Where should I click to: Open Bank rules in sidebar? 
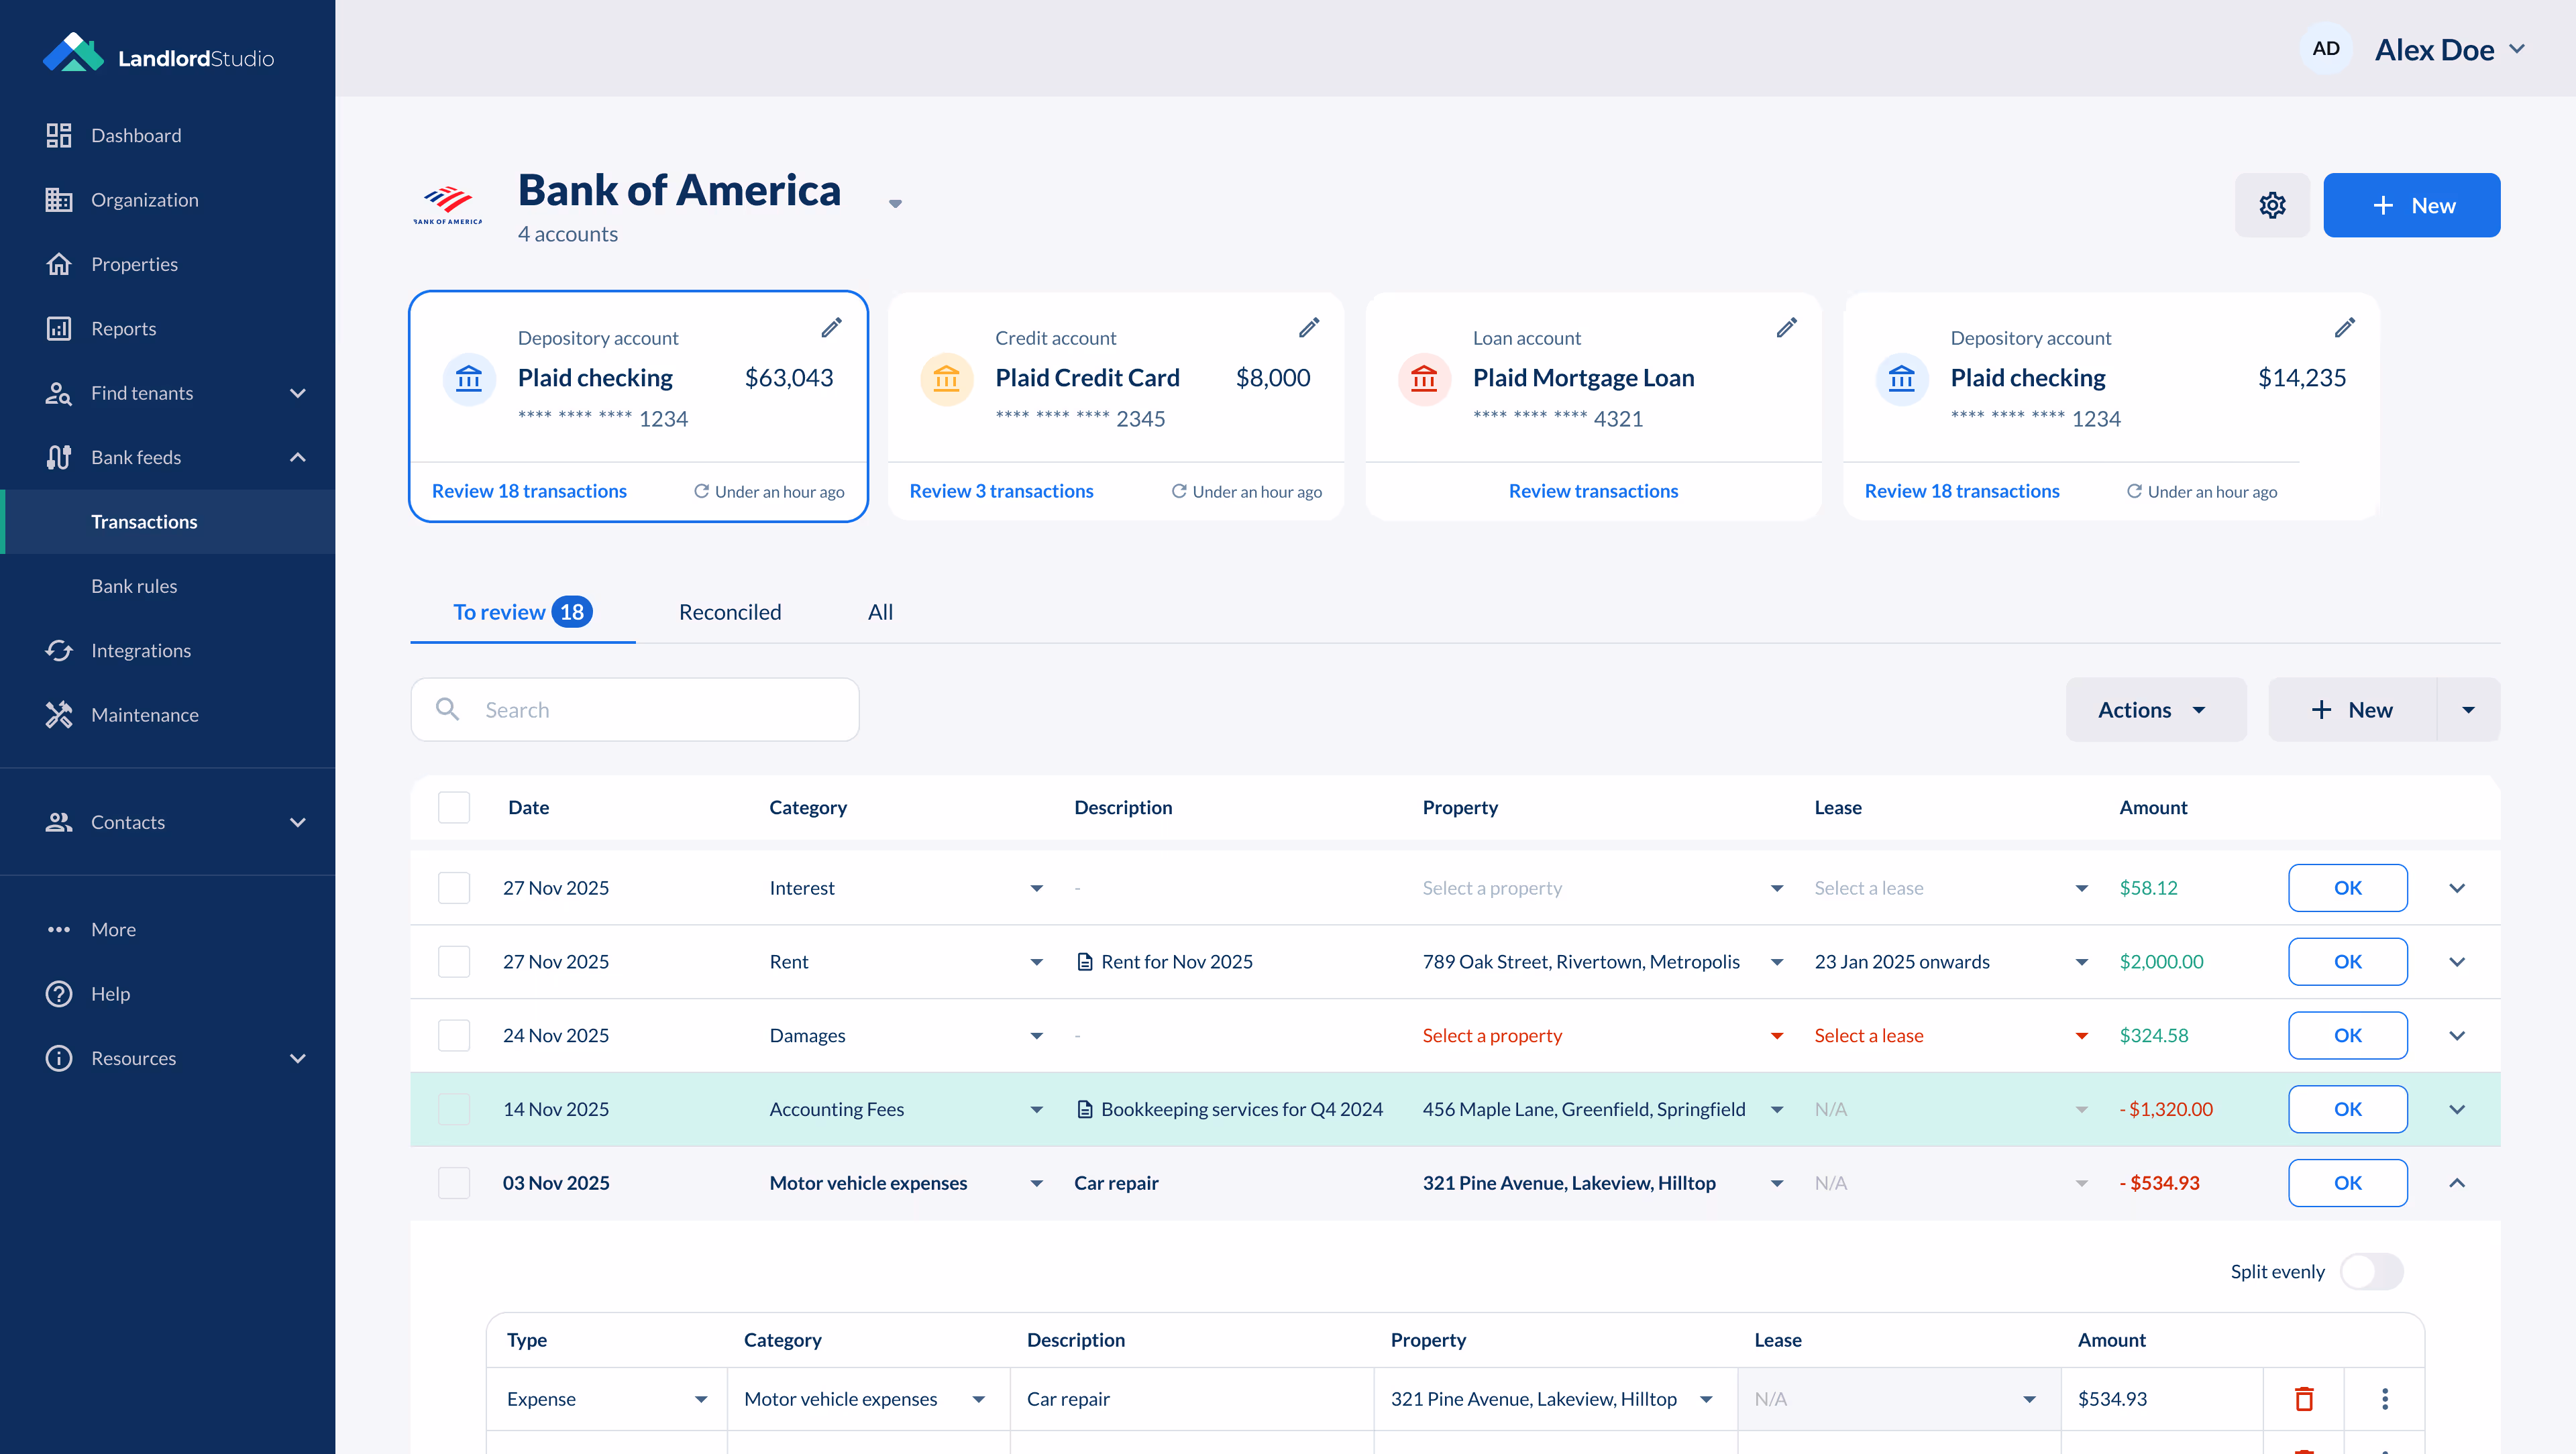tap(134, 586)
